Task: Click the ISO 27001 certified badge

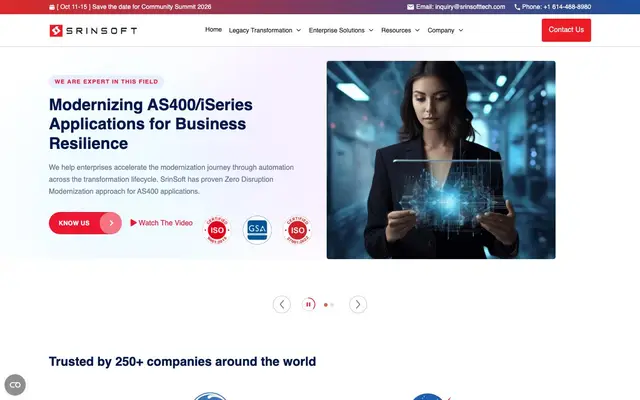Action: click(297, 230)
